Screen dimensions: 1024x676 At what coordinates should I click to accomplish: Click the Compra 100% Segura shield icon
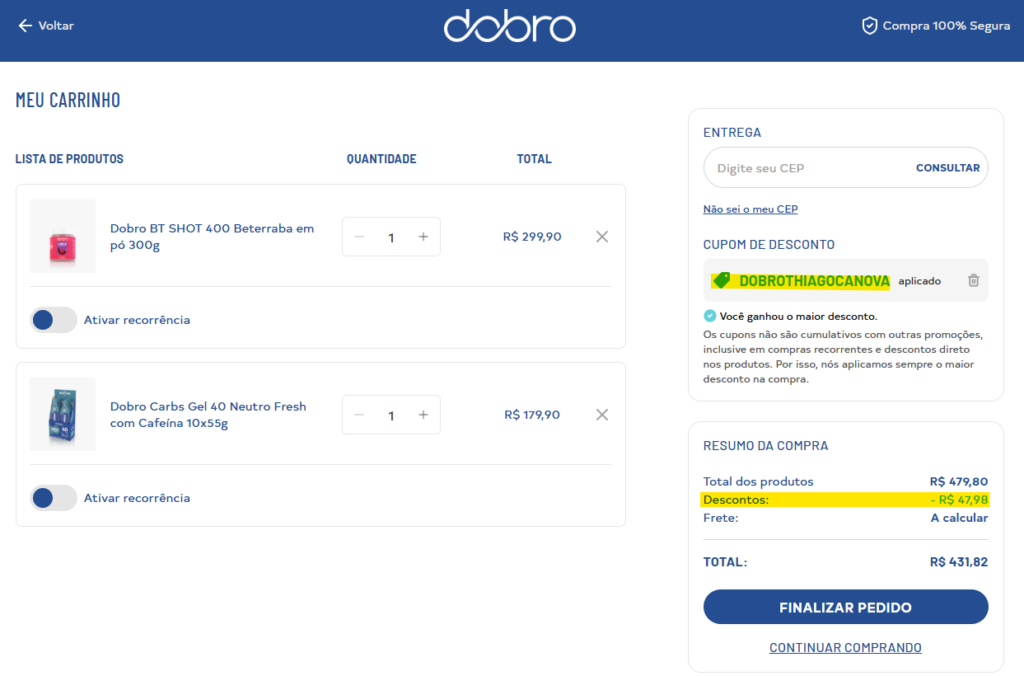[869, 25]
